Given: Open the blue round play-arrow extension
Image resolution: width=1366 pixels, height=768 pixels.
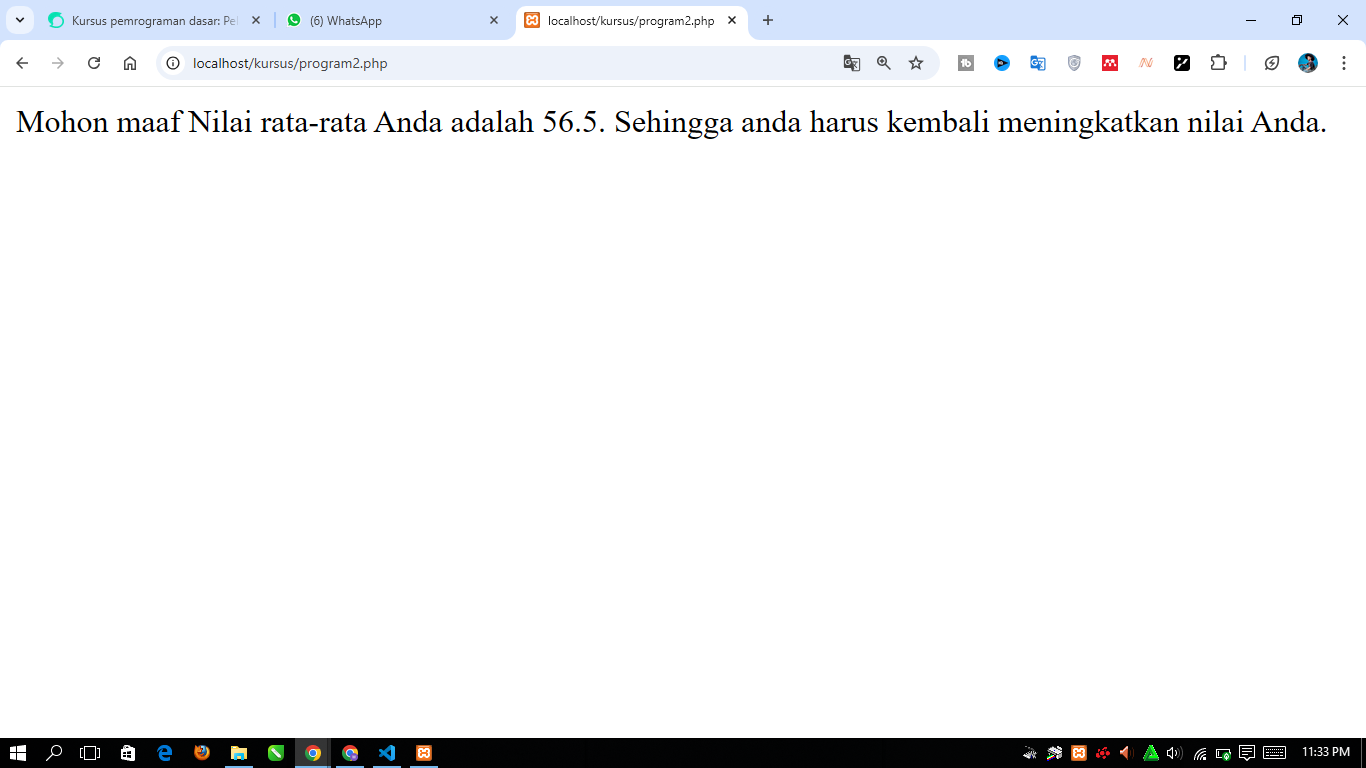Looking at the screenshot, I should 1002,63.
